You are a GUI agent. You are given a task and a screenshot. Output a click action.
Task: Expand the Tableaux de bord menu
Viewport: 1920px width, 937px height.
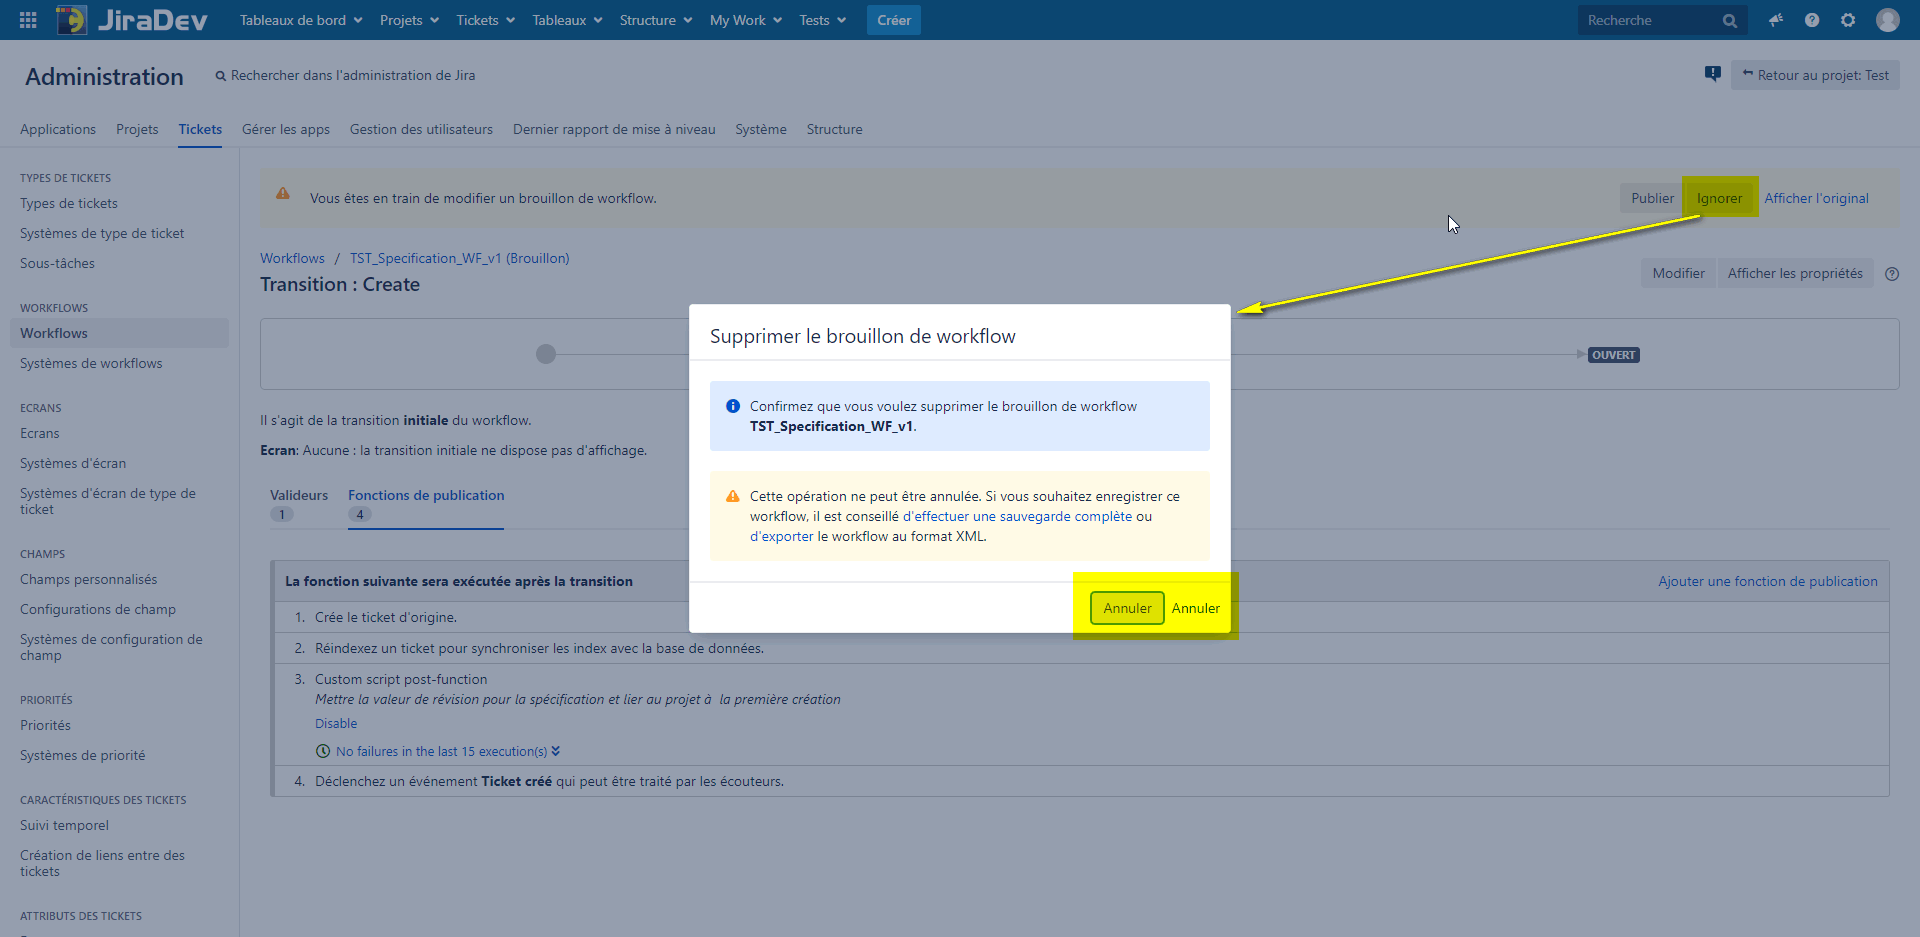click(301, 20)
